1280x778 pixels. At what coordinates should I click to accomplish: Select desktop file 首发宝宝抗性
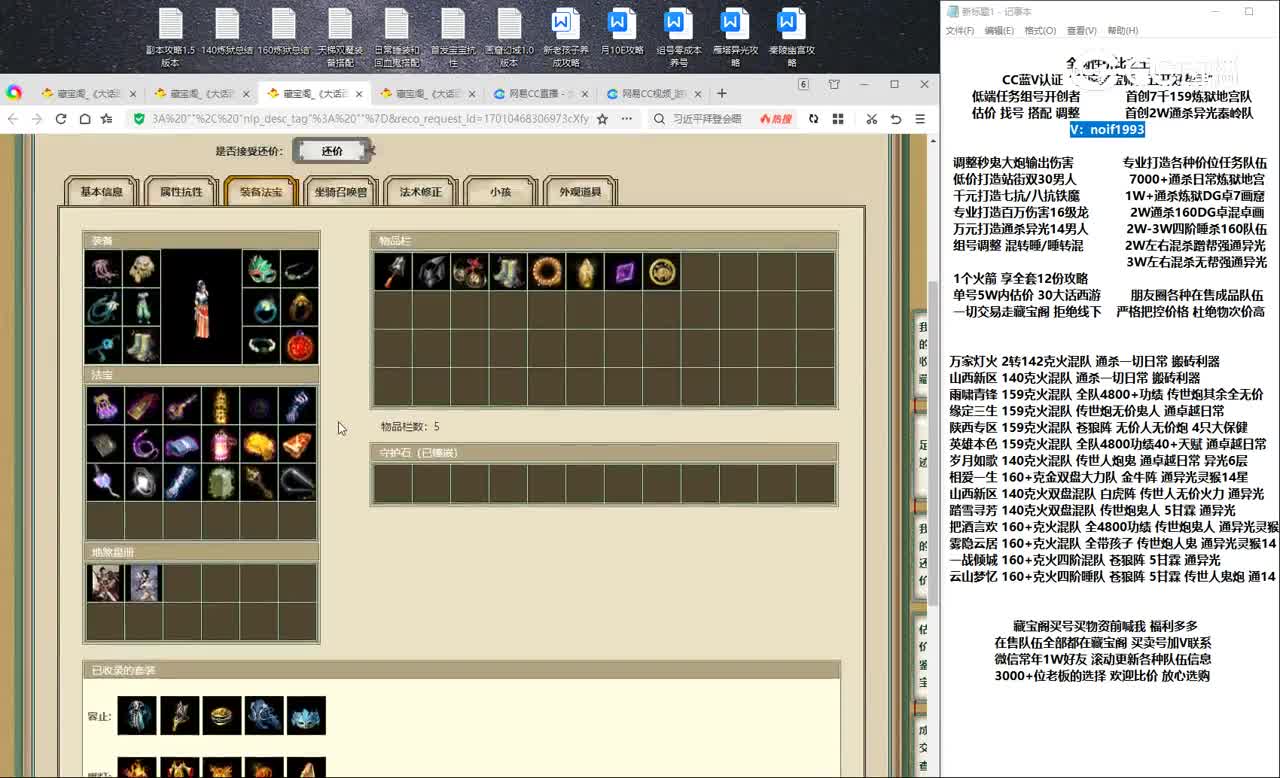click(453, 37)
